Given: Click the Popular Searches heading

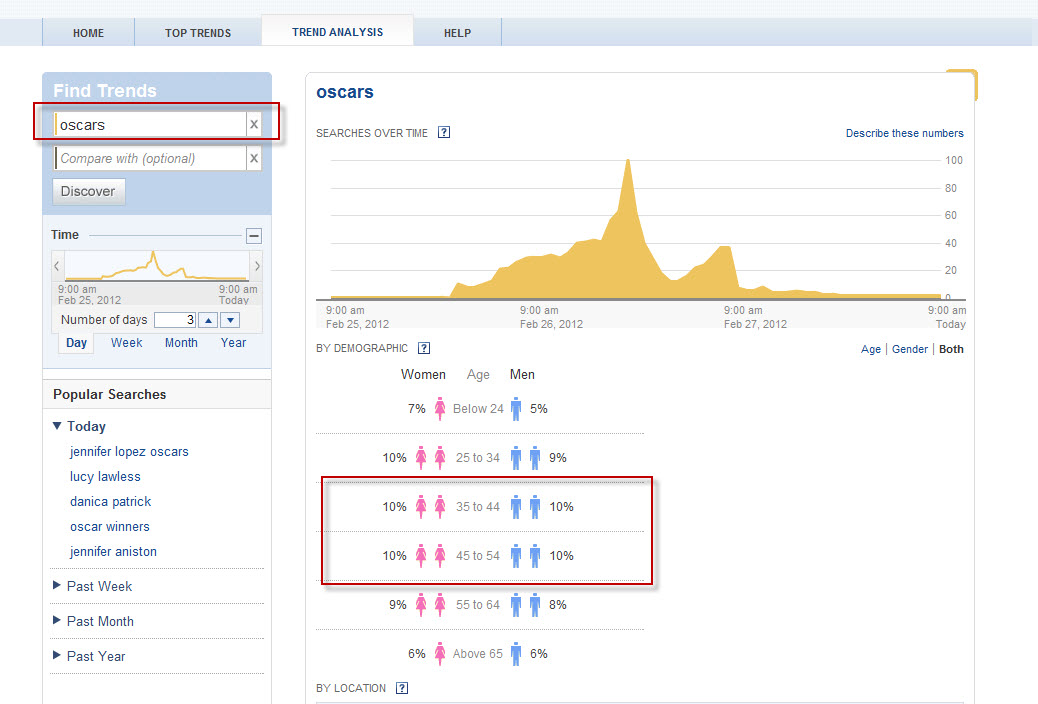Looking at the screenshot, I should point(110,394).
